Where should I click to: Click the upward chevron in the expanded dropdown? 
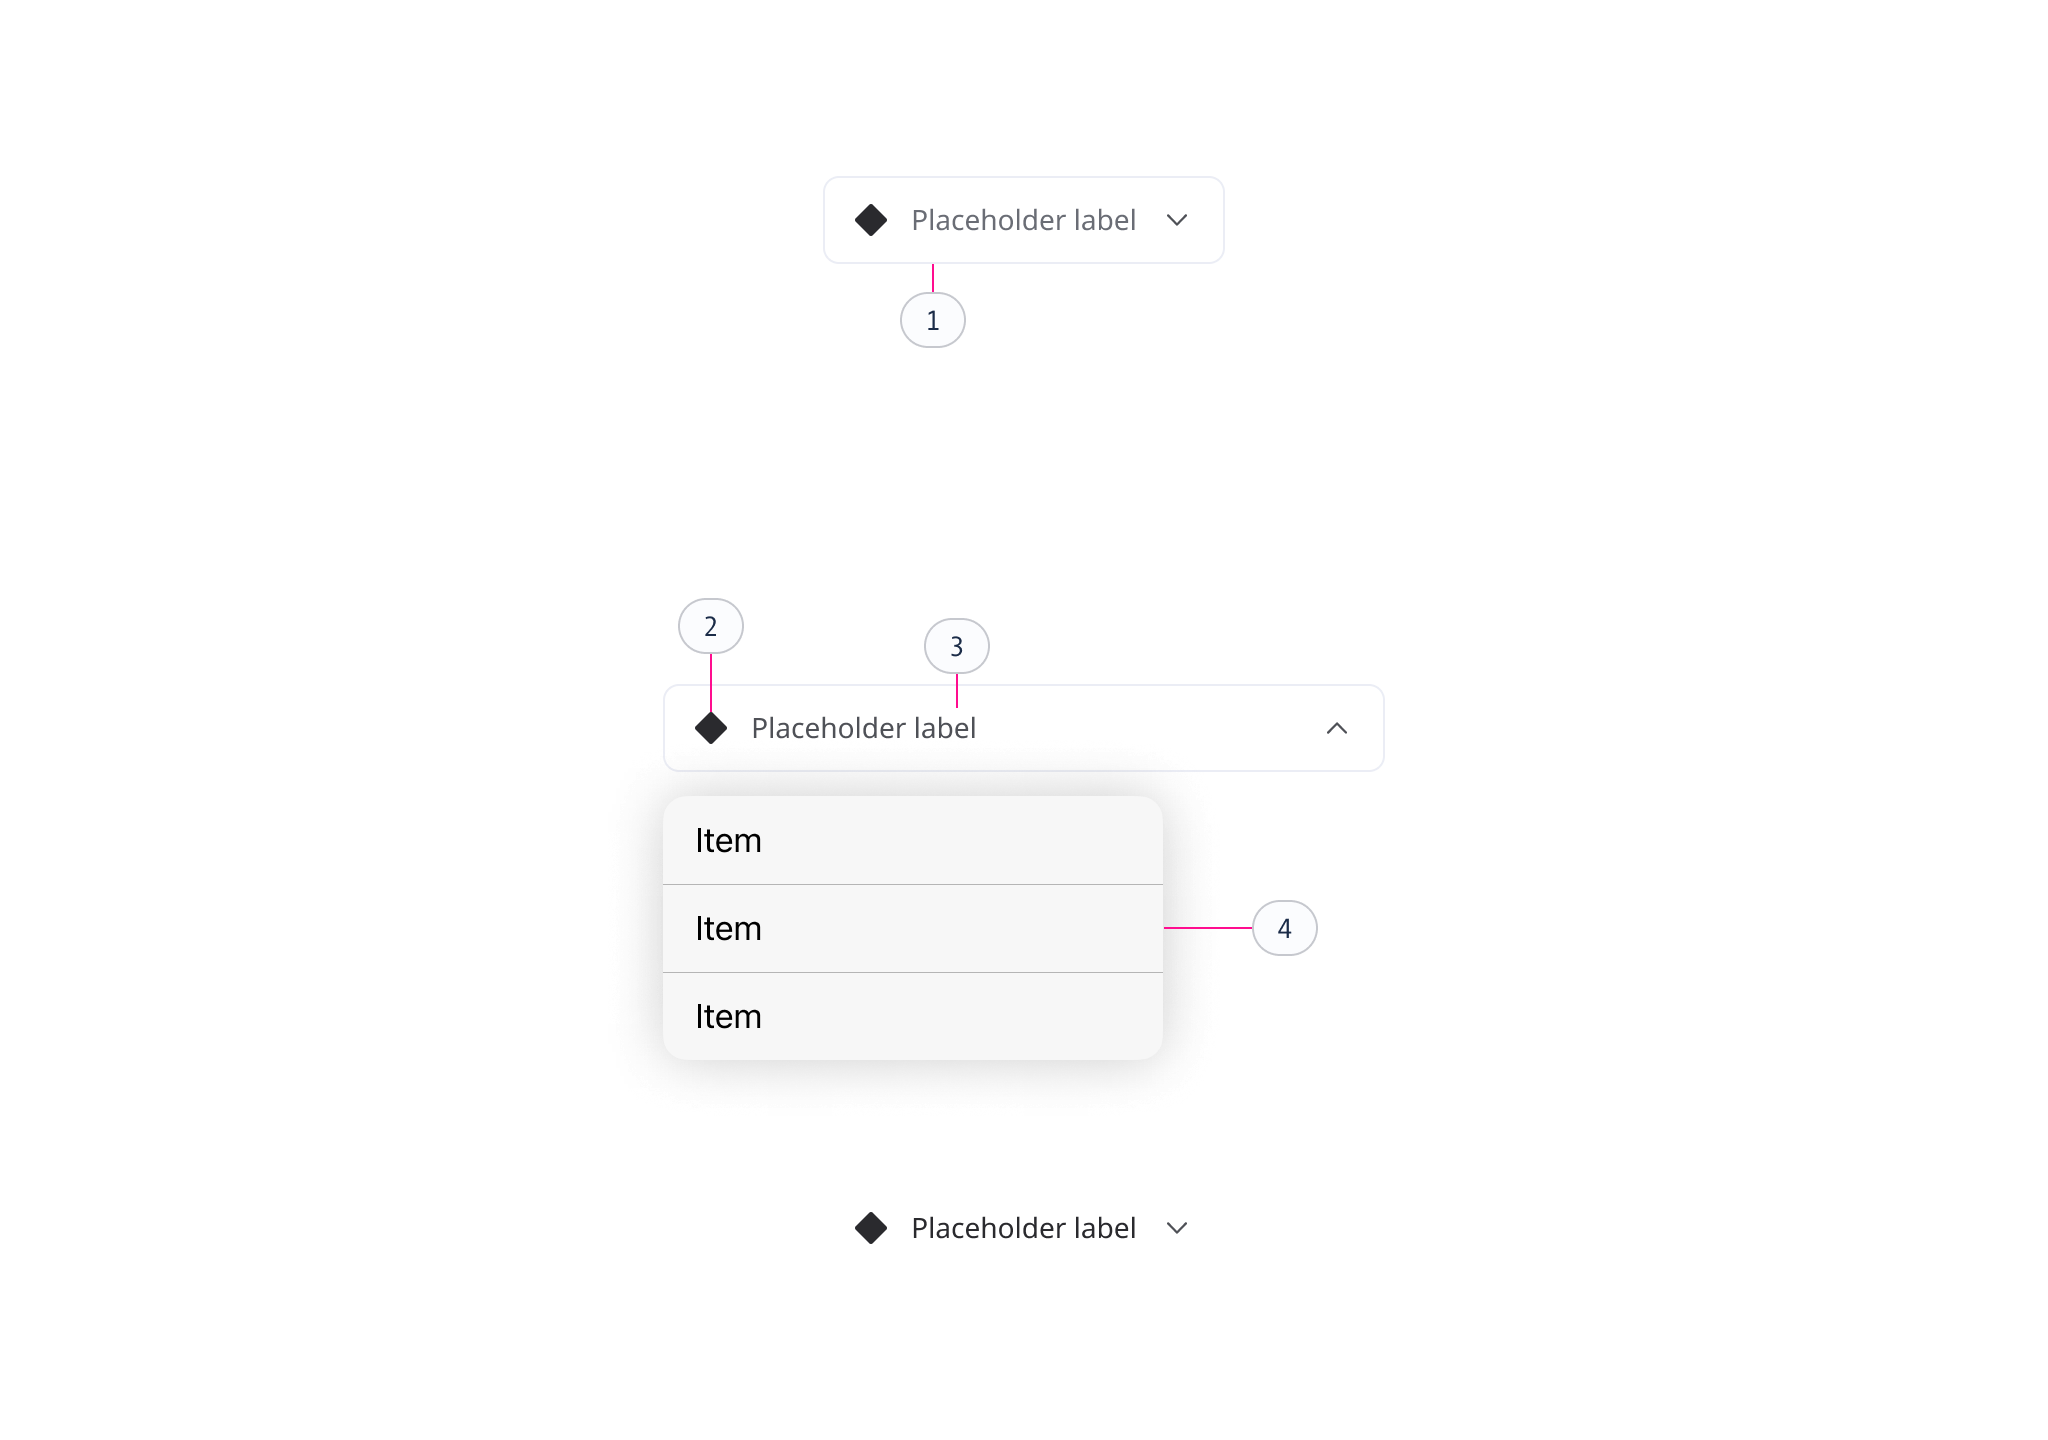(x=1337, y=729)
